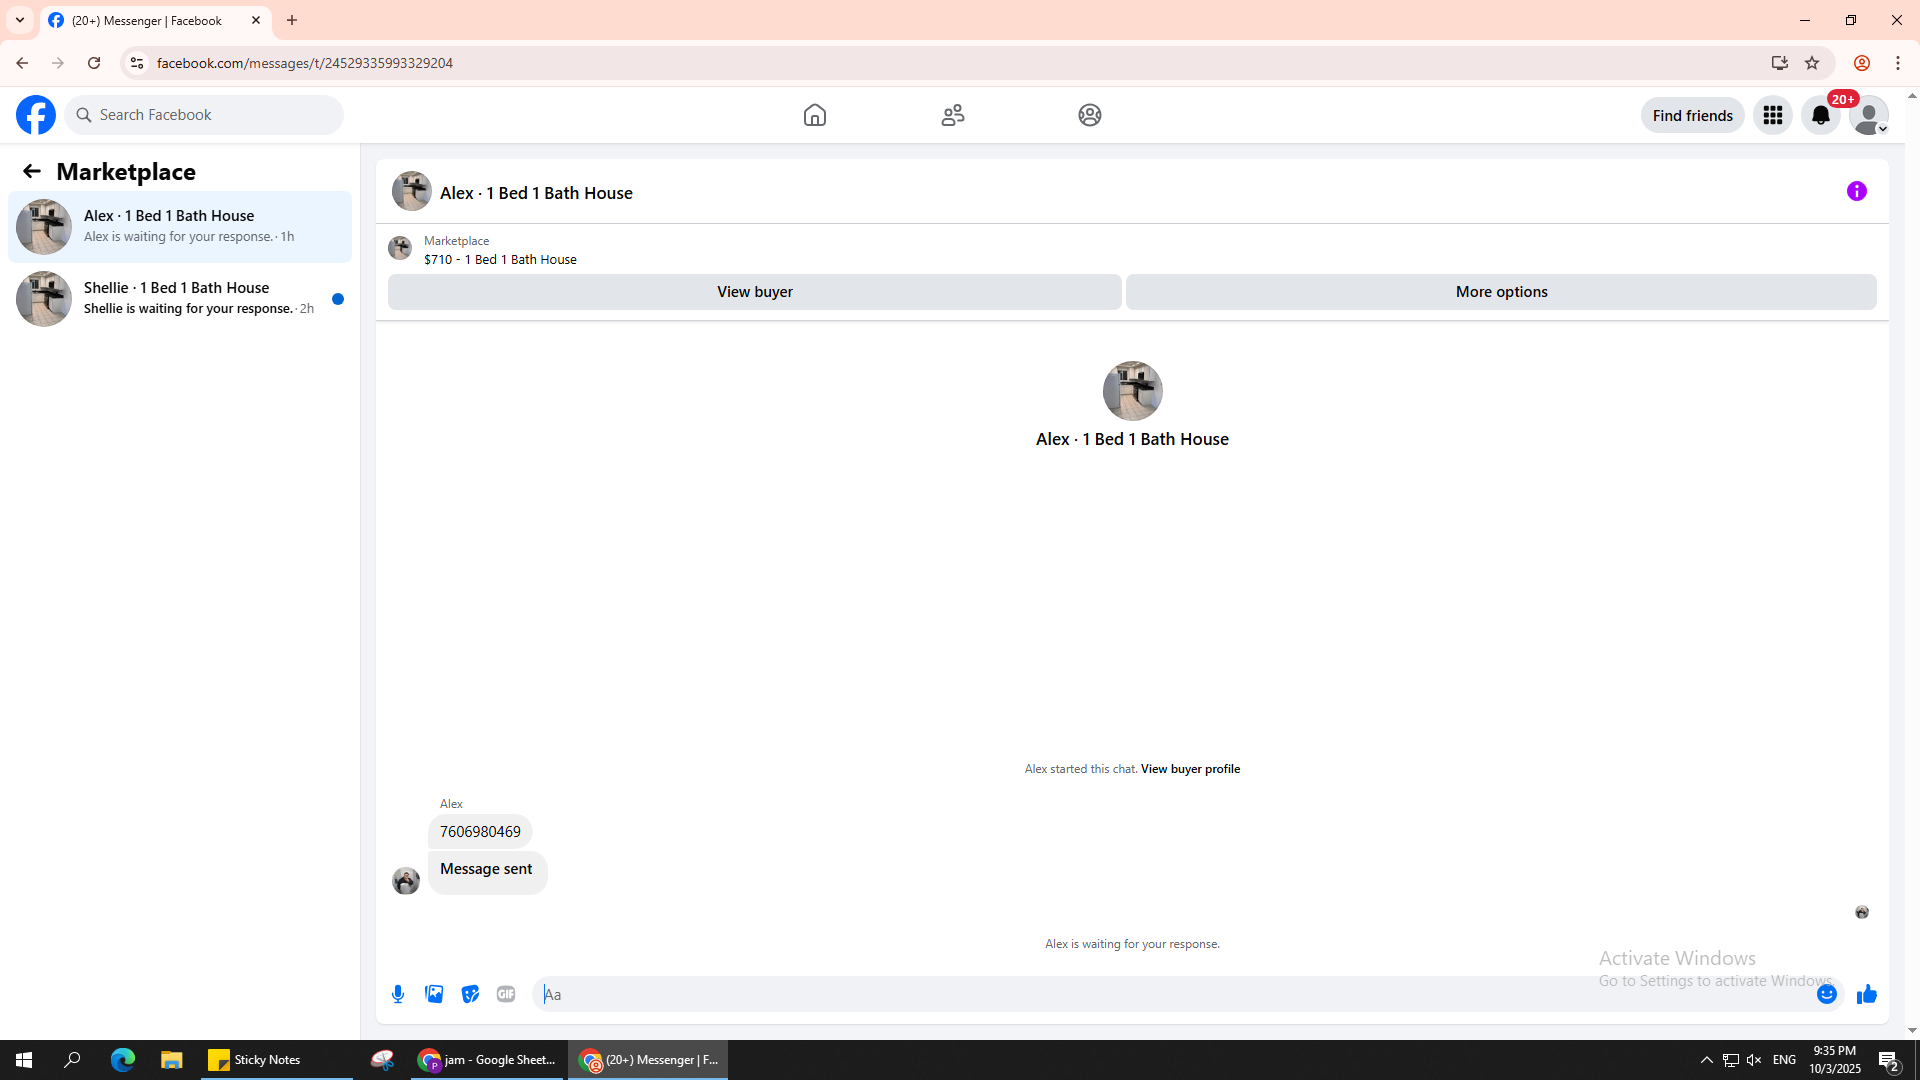Click the address bar URL
The width and height of the screenshot is (1920, 1080).
(x=305, y=63)
